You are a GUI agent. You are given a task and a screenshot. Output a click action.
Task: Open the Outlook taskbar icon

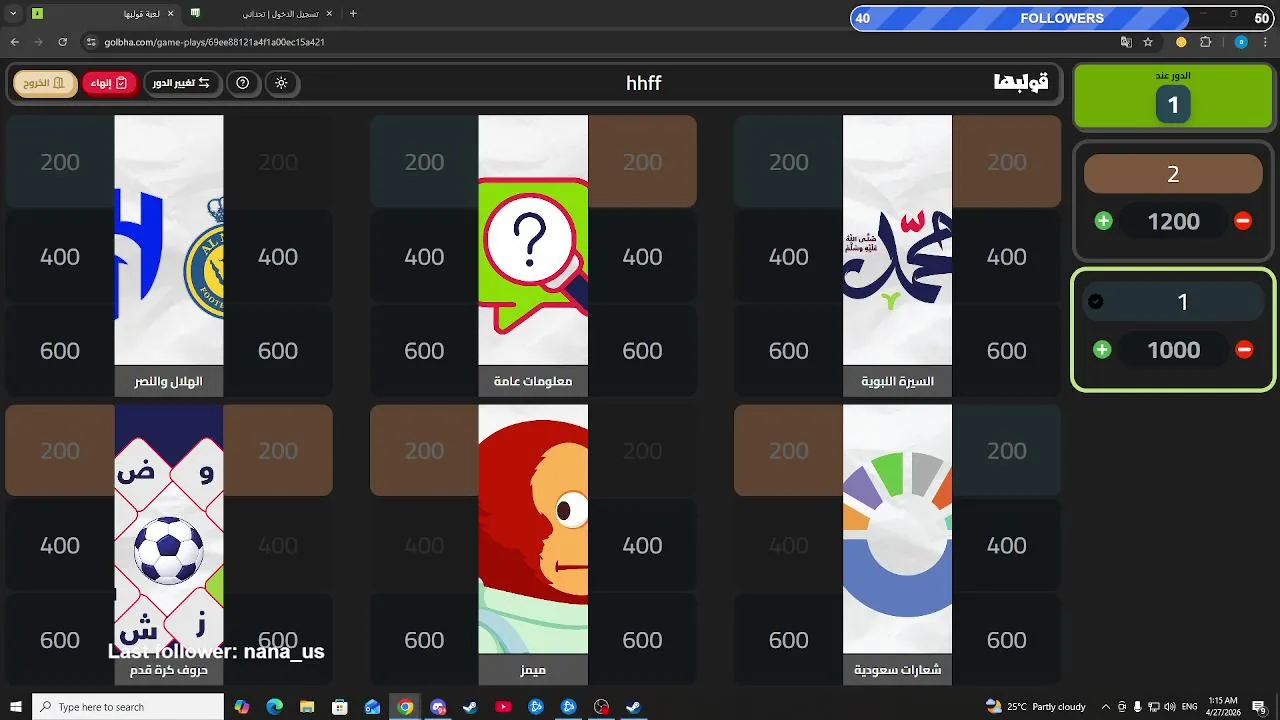pos(372,707)
